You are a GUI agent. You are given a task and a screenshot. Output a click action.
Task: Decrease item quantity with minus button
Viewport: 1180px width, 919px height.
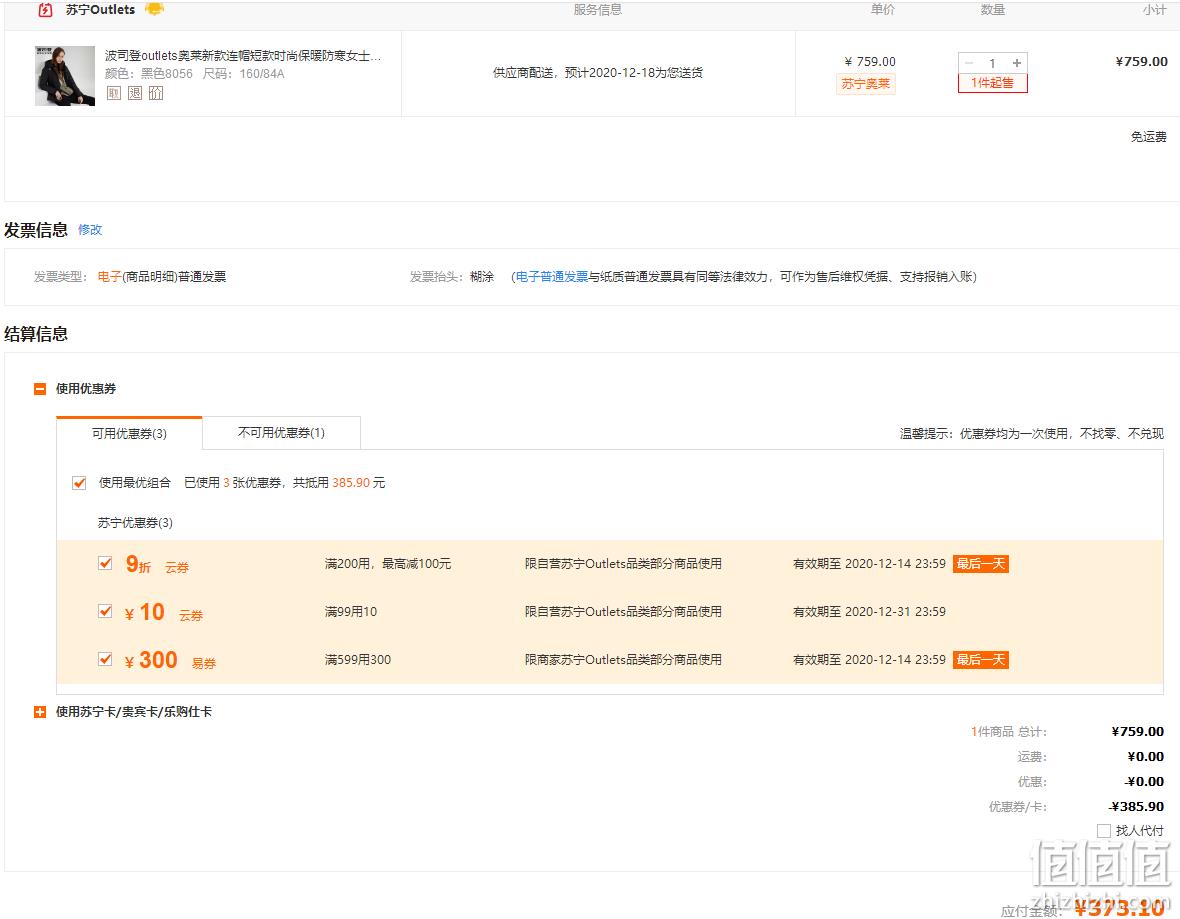969,63
